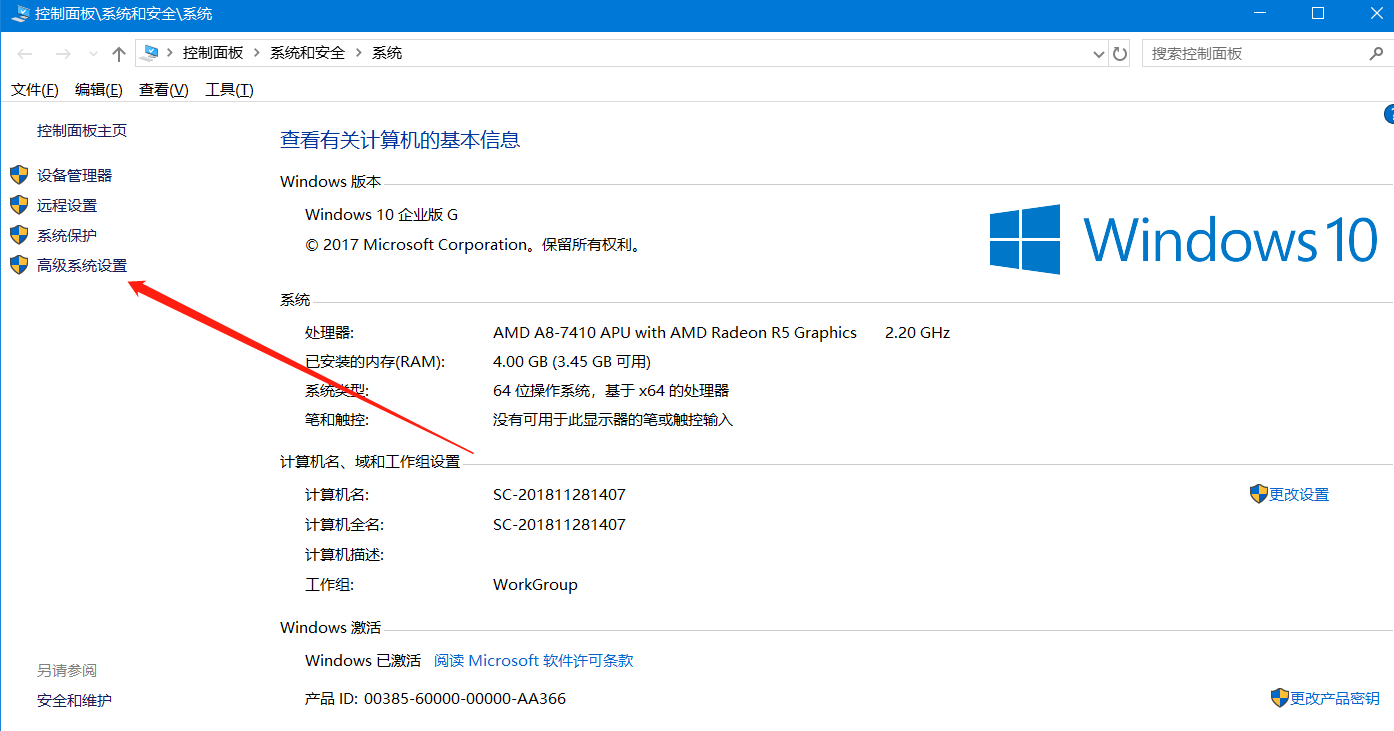Click the 产品 ID 00385-60000-00000-AA366 text
This screenshot has width=1394, height=731.
tap(435, 699)
